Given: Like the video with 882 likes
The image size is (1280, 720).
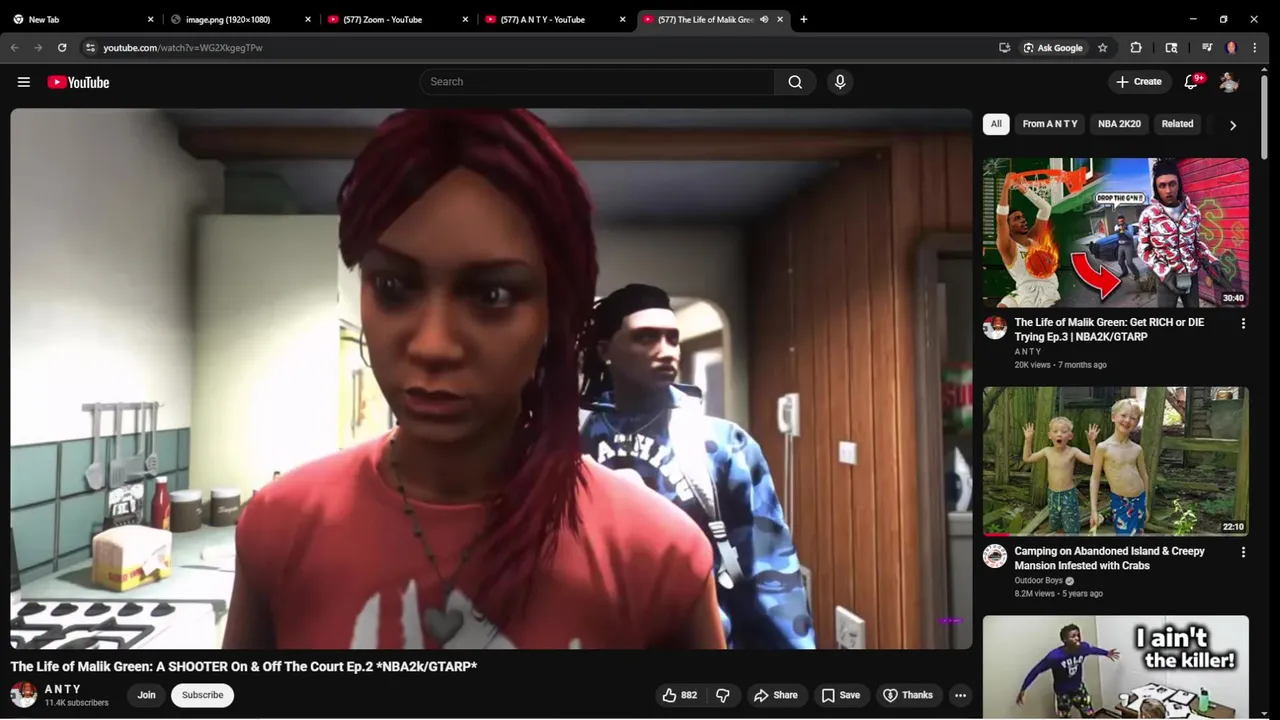Looking at the screenshot, I should pos(679,695).
